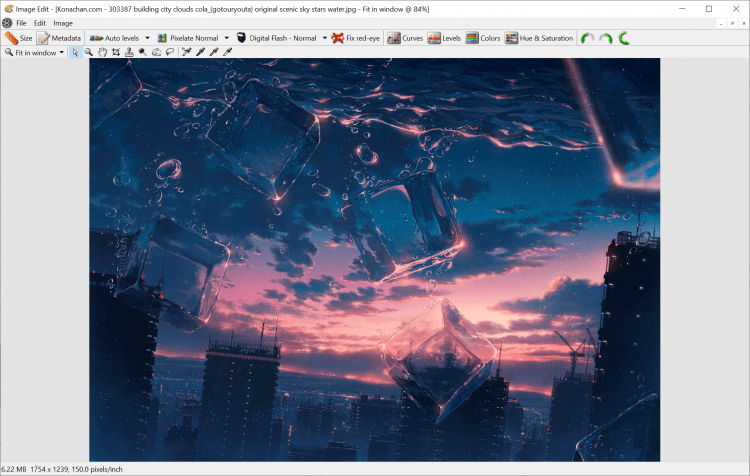Expand the Pixelate Normal dropdown arrow

(x=227, y=38)
